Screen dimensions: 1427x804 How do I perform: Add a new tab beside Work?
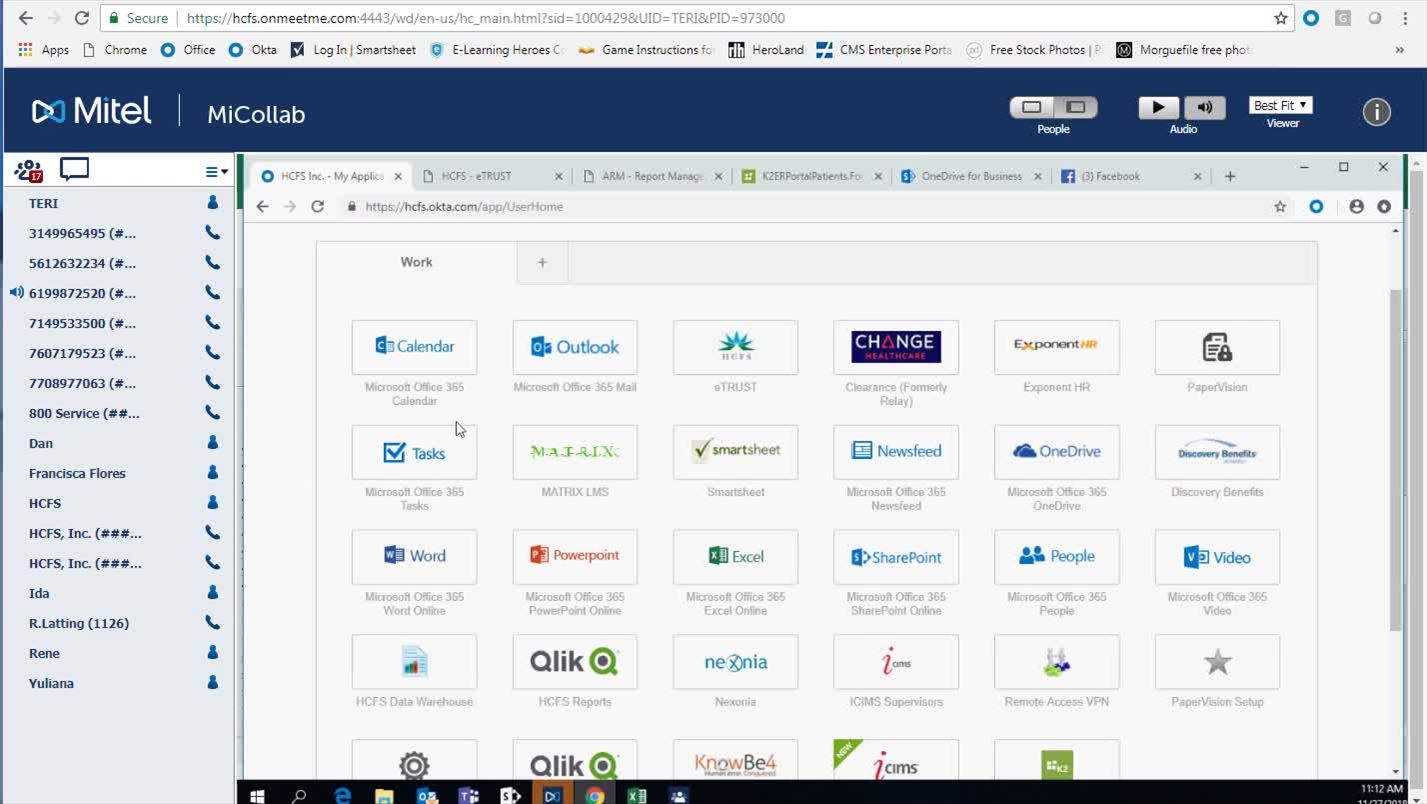(x=542, y=262)
